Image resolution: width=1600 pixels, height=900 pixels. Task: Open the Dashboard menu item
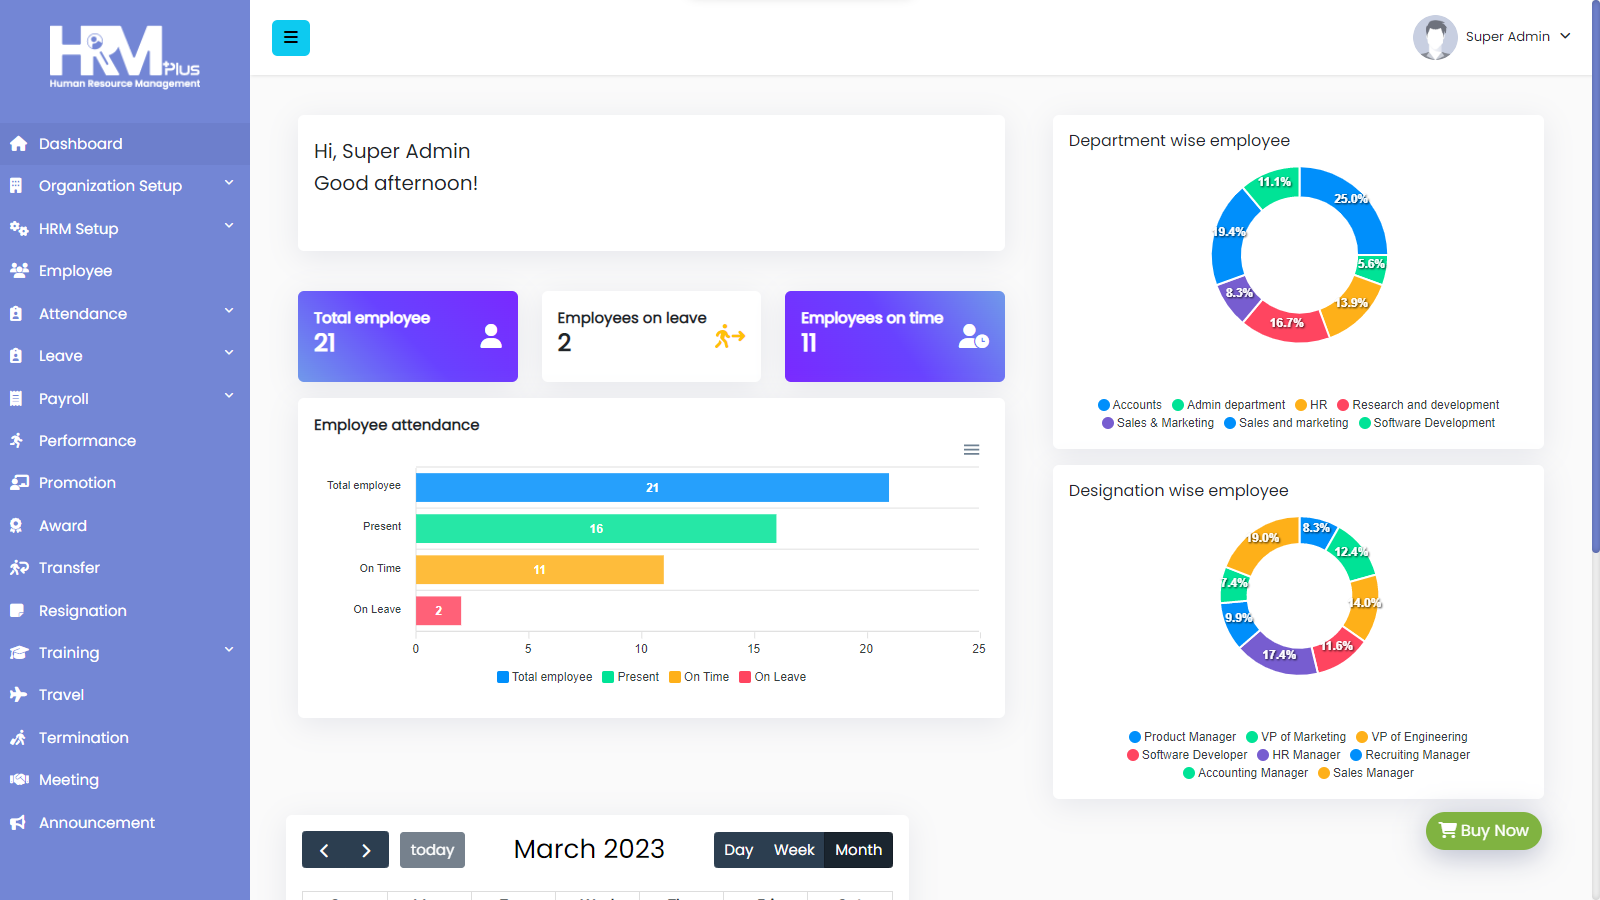(125, 144)
